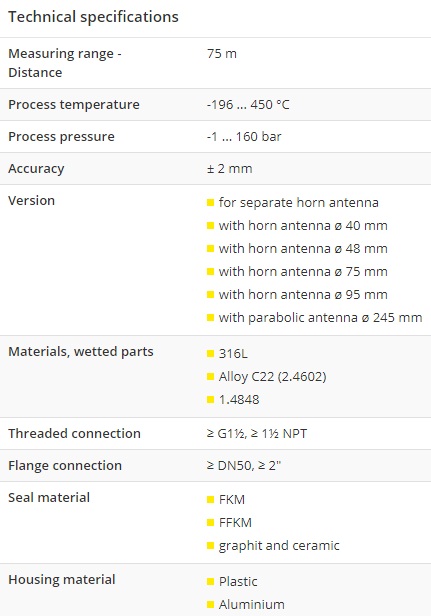Click yellow bullet next to graphit and ceramic

click(x=210, y=546)
